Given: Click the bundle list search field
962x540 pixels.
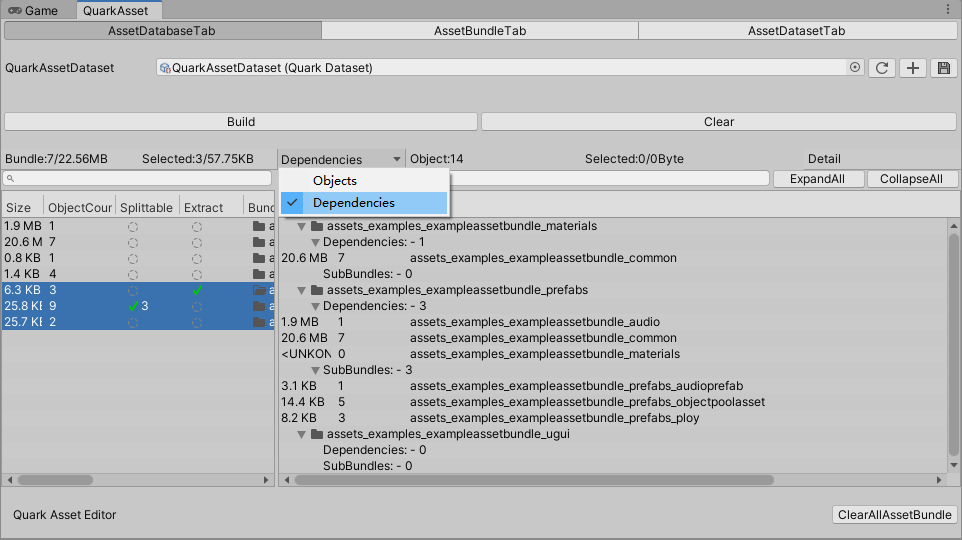Looking at the screenshot, I should pyautogui.click(x=137, y=179).
